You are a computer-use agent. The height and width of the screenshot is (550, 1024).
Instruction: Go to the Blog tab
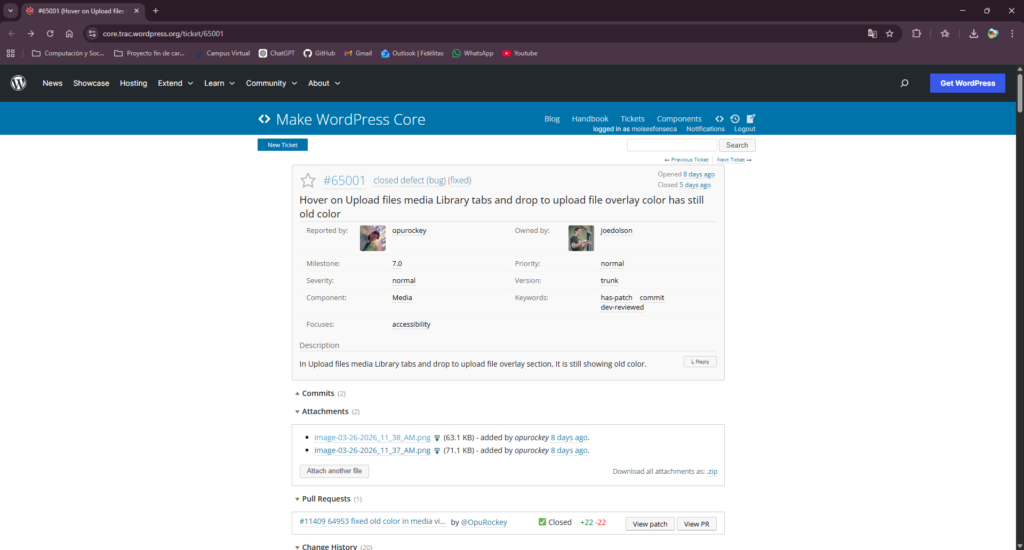click(552, 119)
